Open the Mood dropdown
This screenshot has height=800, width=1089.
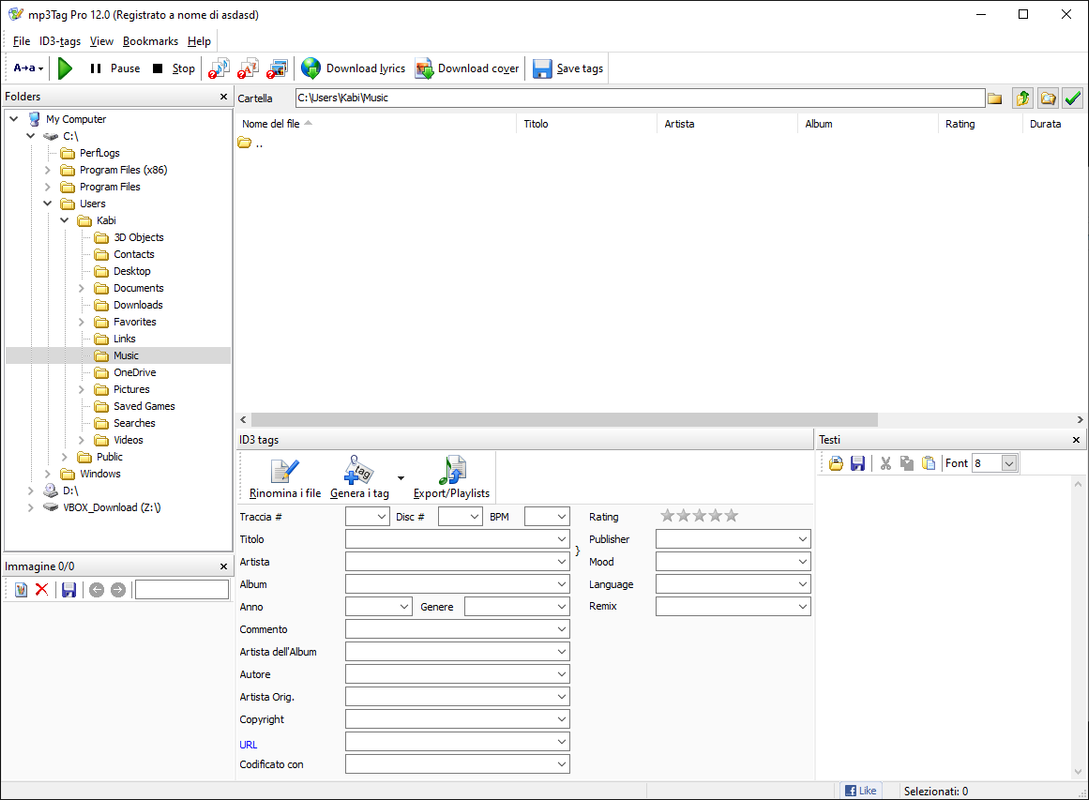click(803, 562)
